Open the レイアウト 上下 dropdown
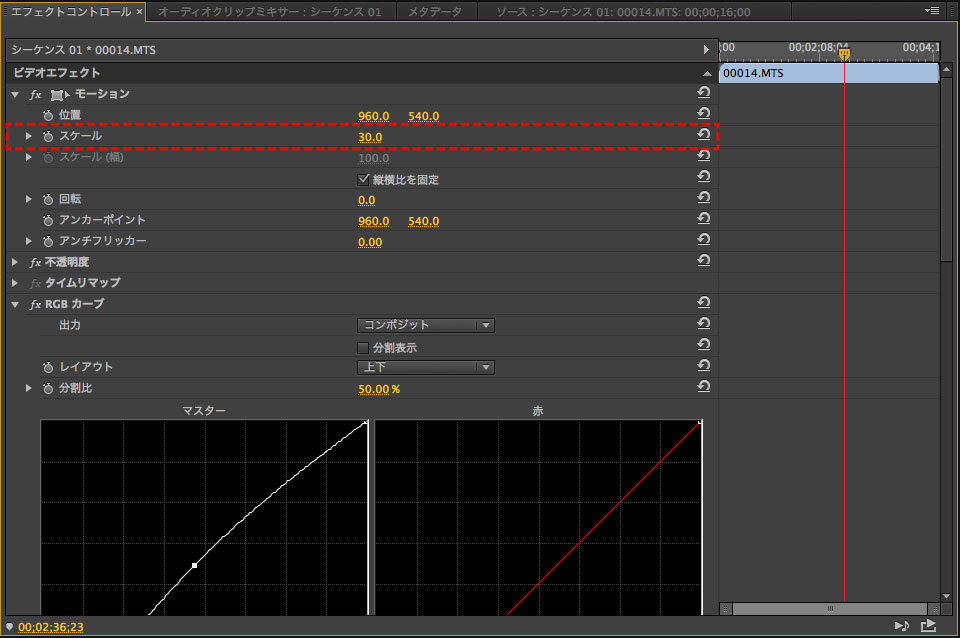Screen dimensions: 960x638 coord(426,367)
